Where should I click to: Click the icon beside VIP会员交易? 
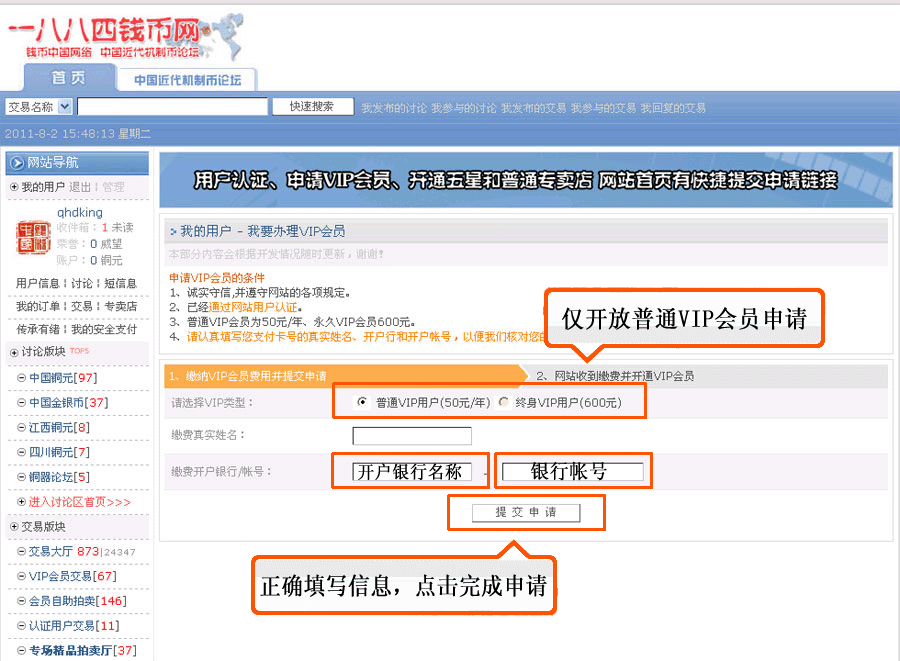22,576
